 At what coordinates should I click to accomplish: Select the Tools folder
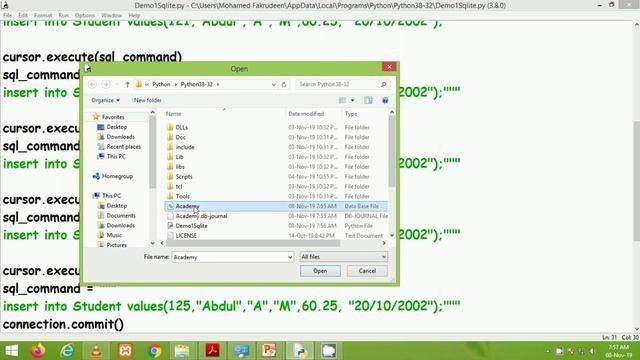[182, 196]
